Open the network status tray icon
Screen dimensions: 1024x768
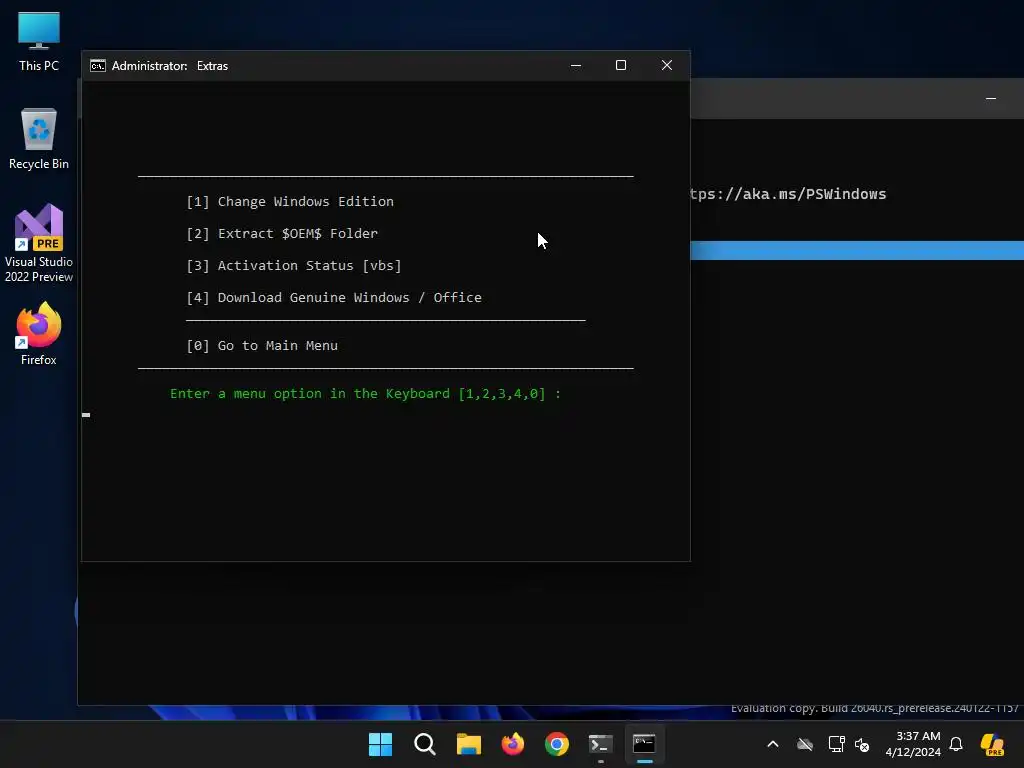[x=836, y=744]
